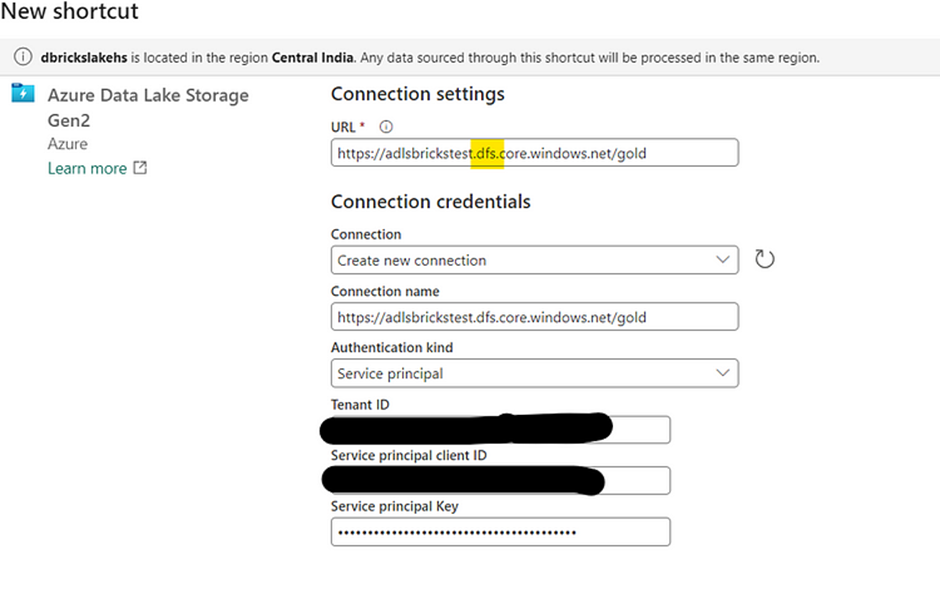
Task: Expand the Authentication kind dropdown arrow
Action: point(723,373)
